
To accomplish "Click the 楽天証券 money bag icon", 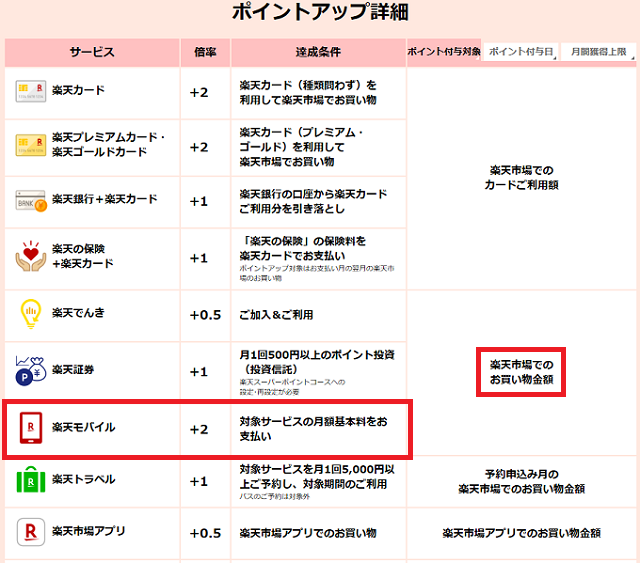I will pyautogui.click(x=31, y=371).
